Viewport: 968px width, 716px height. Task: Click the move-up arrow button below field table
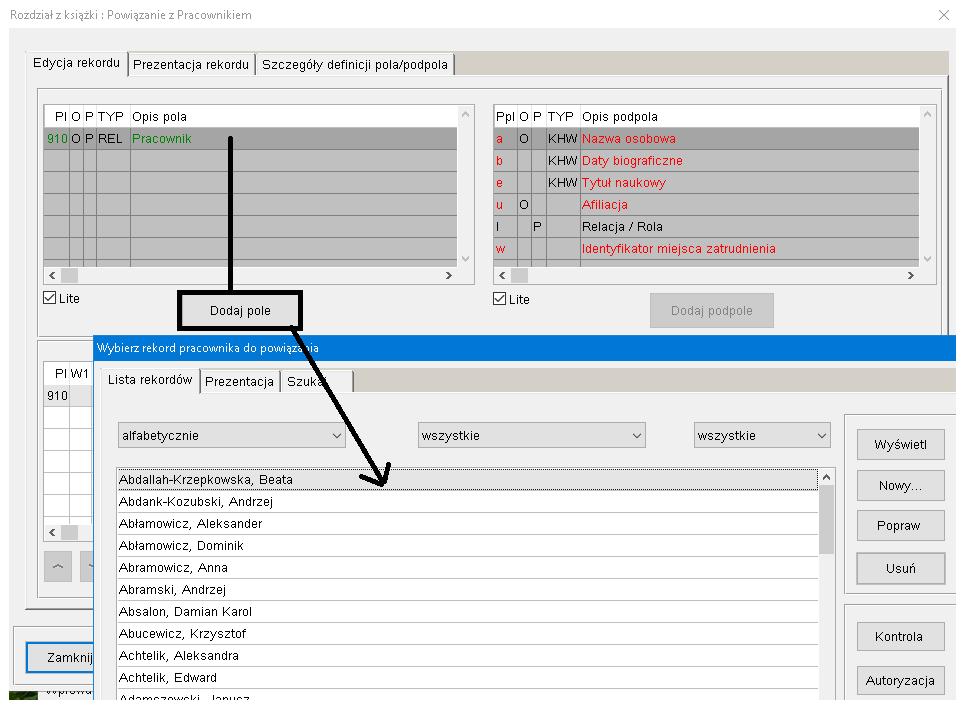pyautogui.click(x=58, y=566)
